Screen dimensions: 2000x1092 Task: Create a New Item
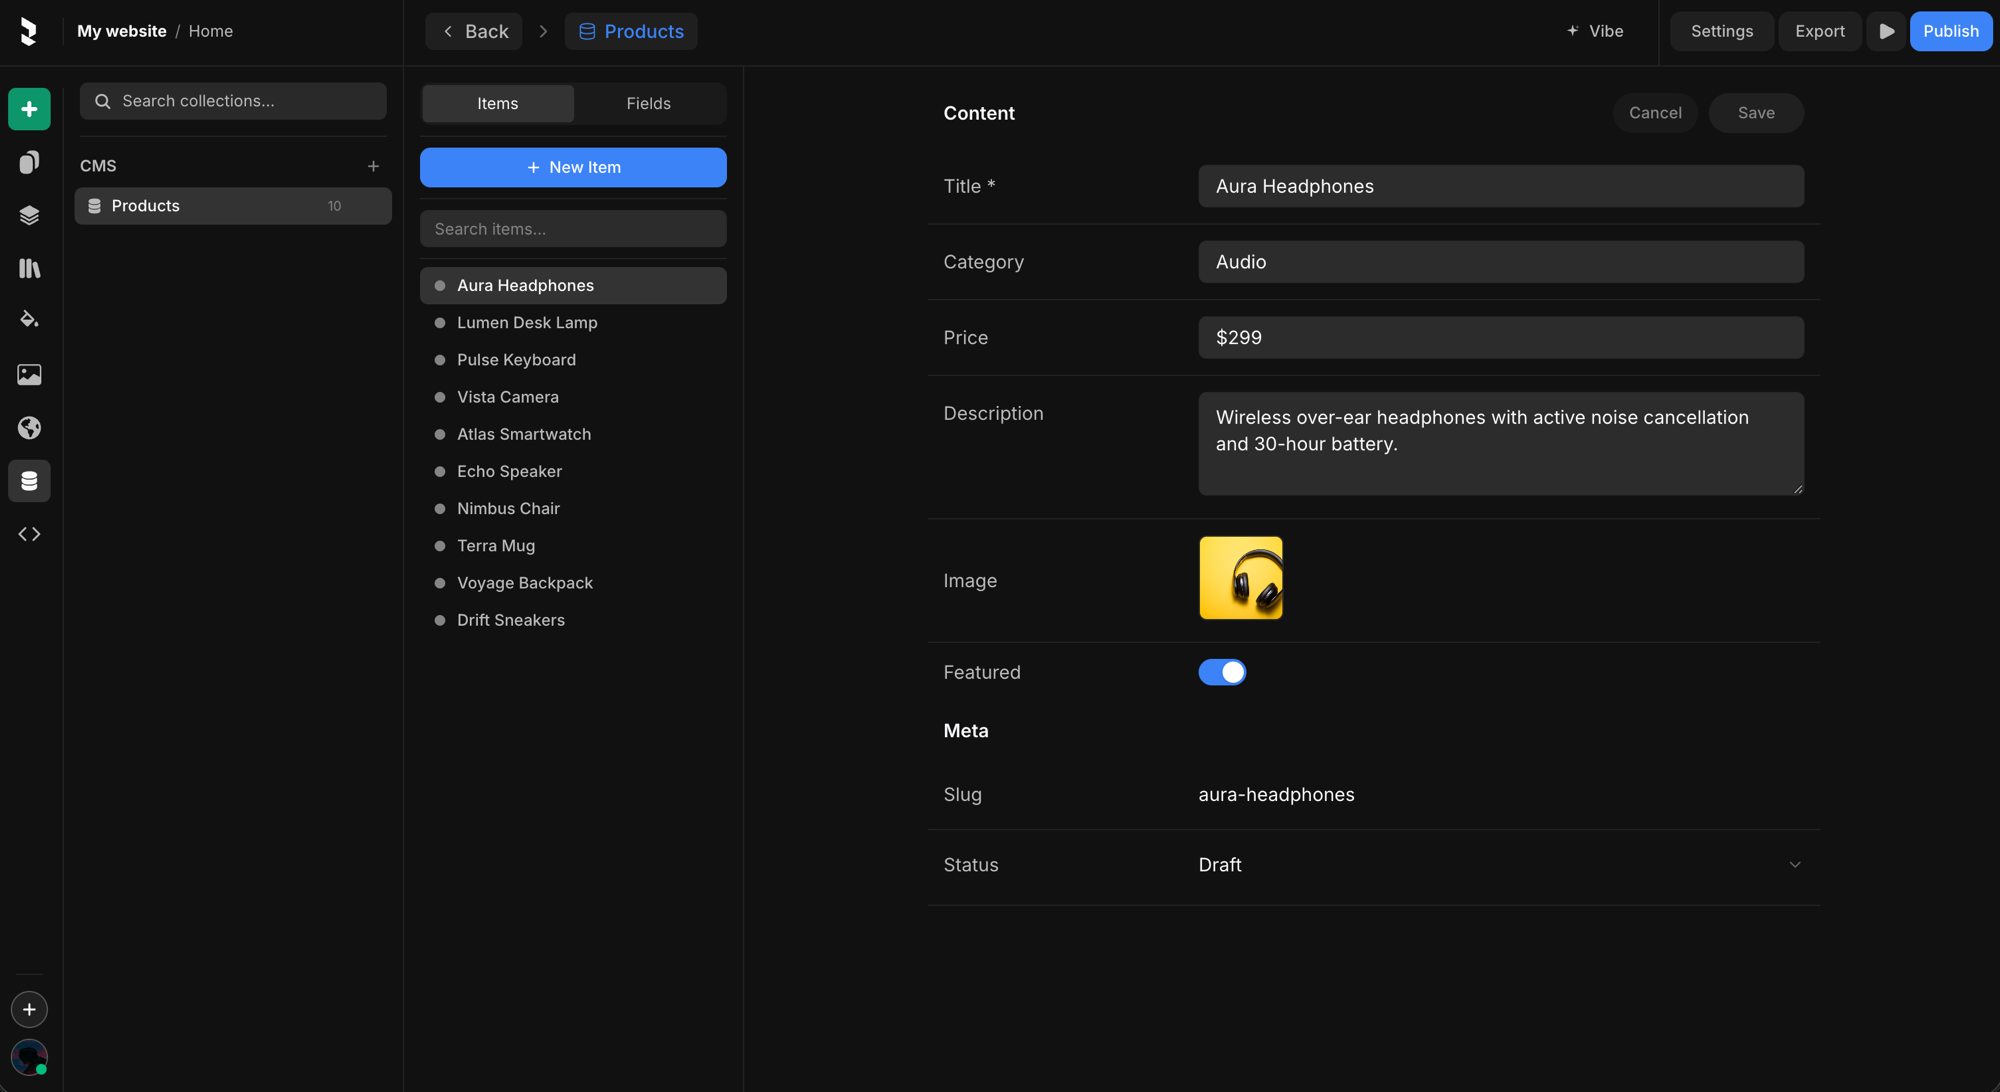pos(573,167)
